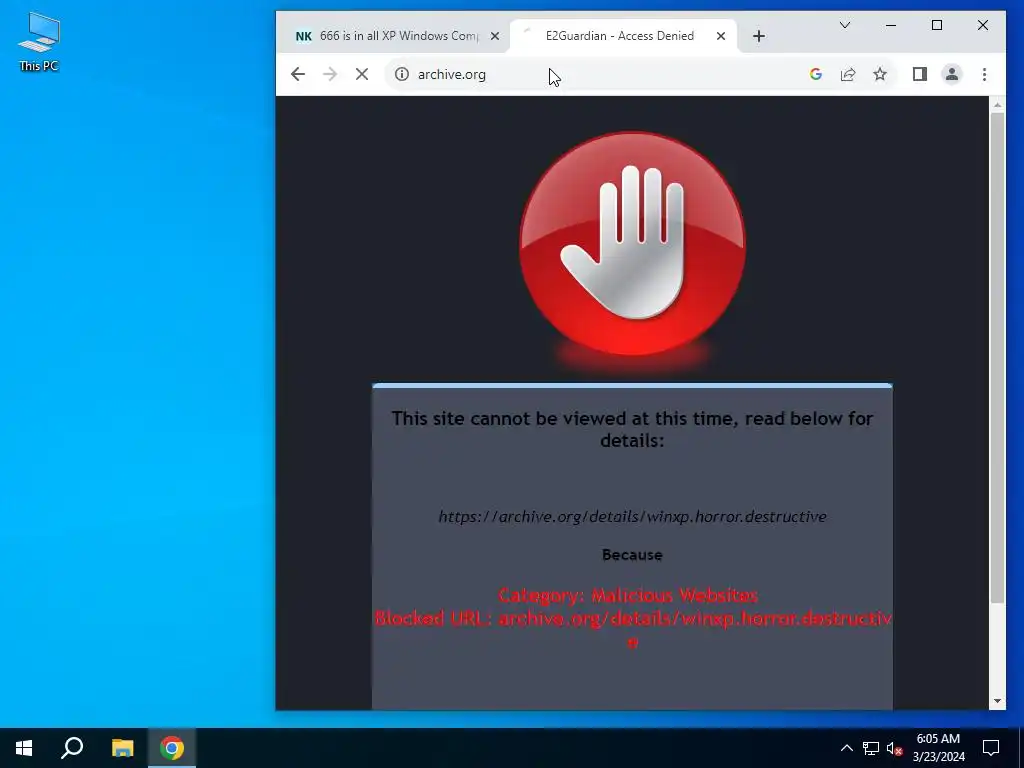This screenshot has height=768, width=1024.
Task: Click the blocked archive.org details URL text
Action: [632, 517]
